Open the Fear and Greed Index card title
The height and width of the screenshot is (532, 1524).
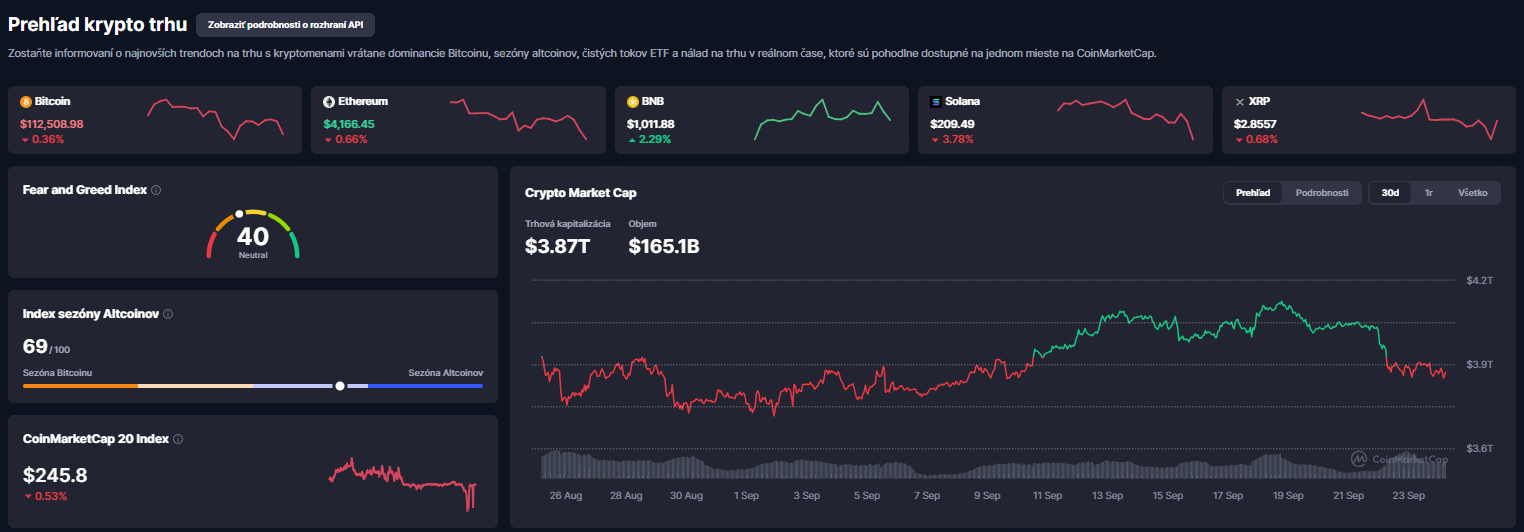click(85, 190)
